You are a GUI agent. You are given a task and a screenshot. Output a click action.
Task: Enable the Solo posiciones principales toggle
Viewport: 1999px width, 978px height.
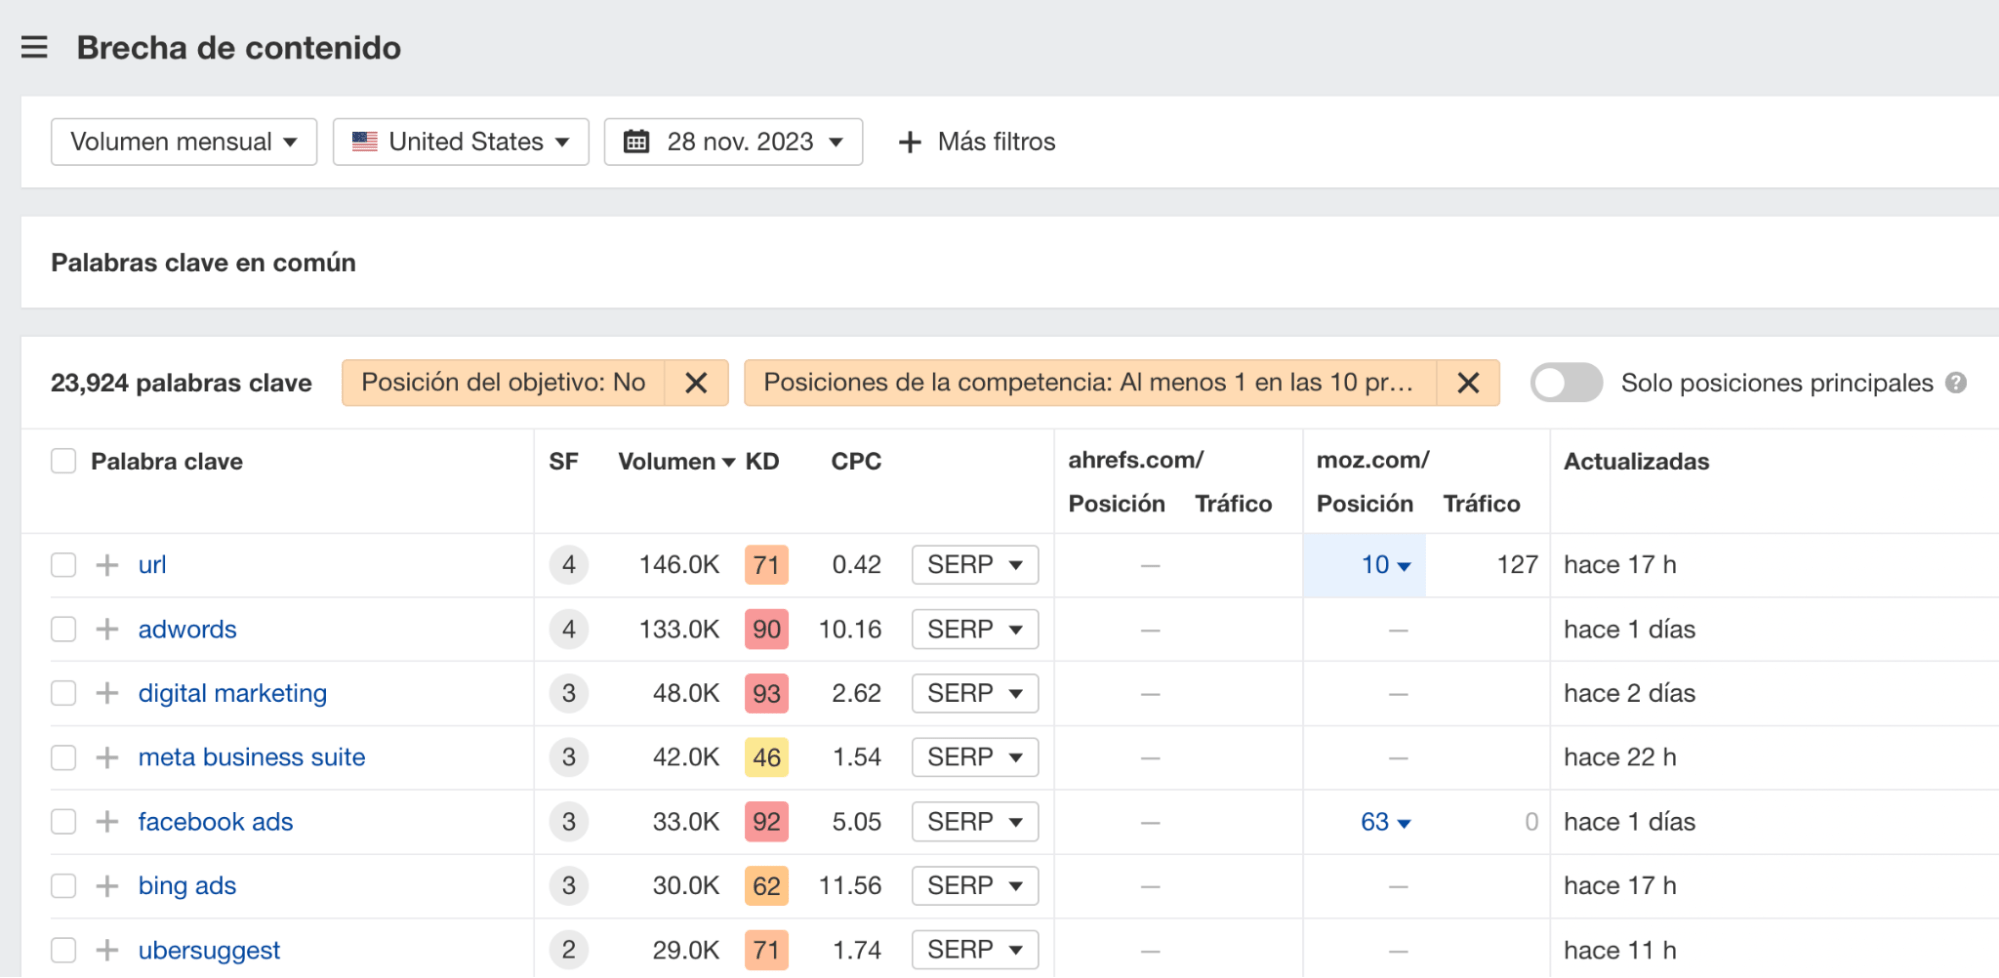click(1566, 382)
